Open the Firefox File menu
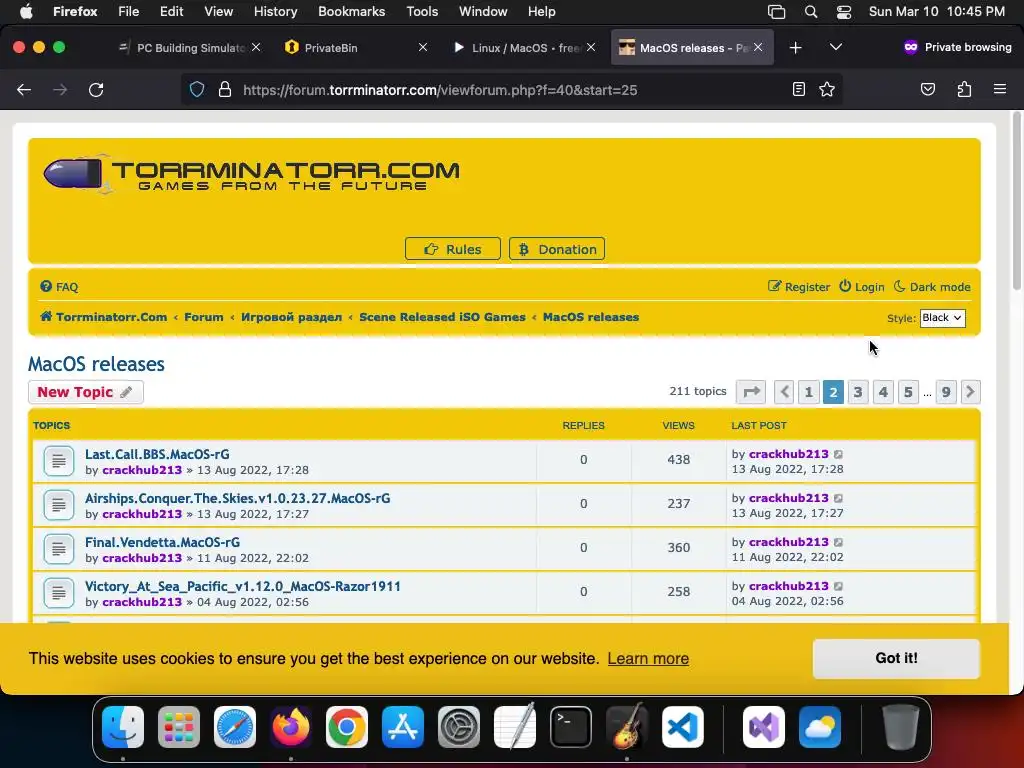The width and height of the screenshot is (1024, 768). 129,12
